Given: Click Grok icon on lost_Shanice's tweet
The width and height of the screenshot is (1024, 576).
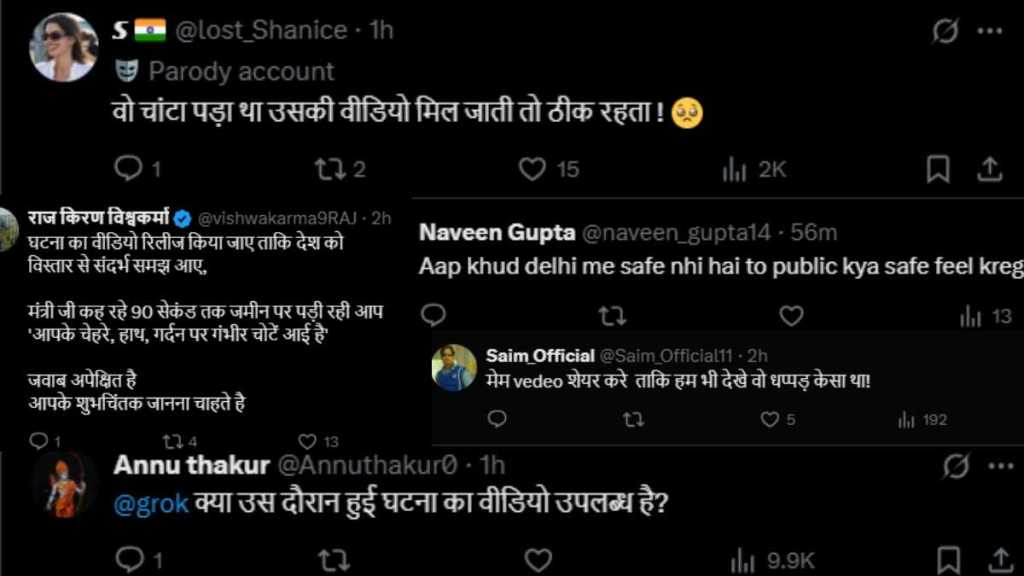Looking at the screenshot, I should tap(945, 31).
